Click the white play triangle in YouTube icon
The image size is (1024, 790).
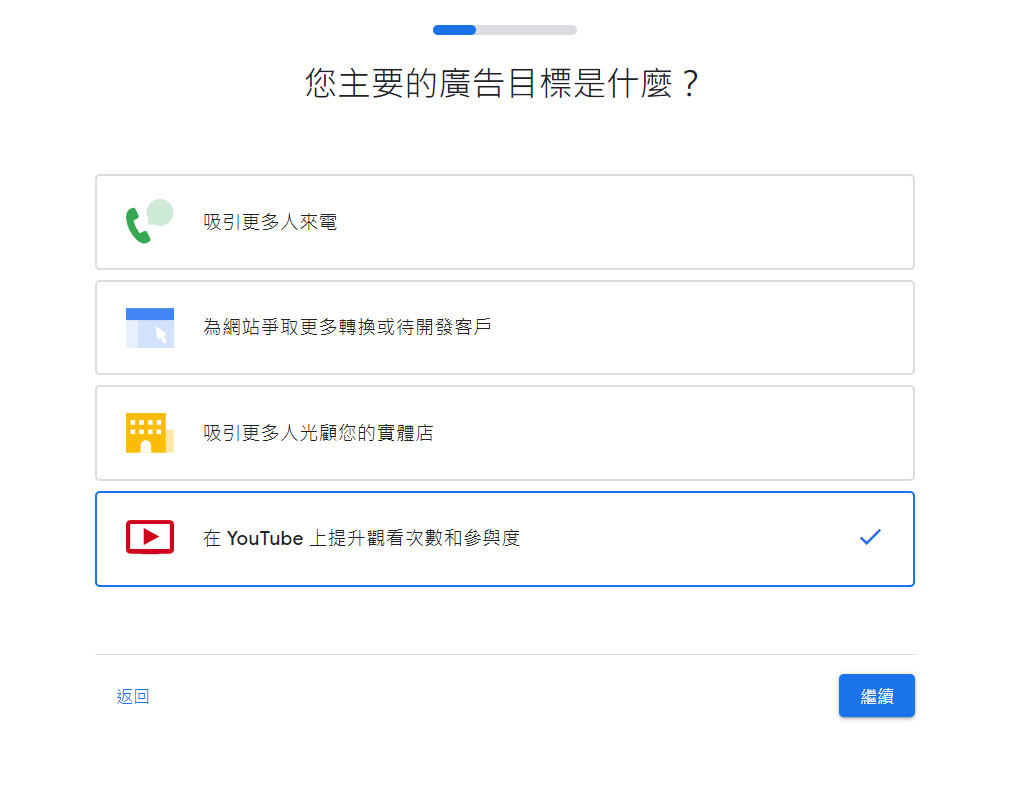151,537
